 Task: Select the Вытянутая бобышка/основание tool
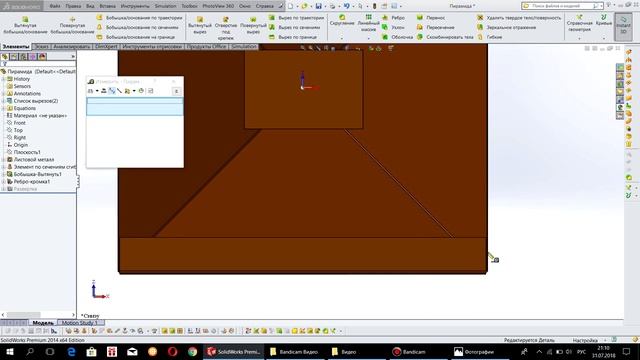point(25,25)
